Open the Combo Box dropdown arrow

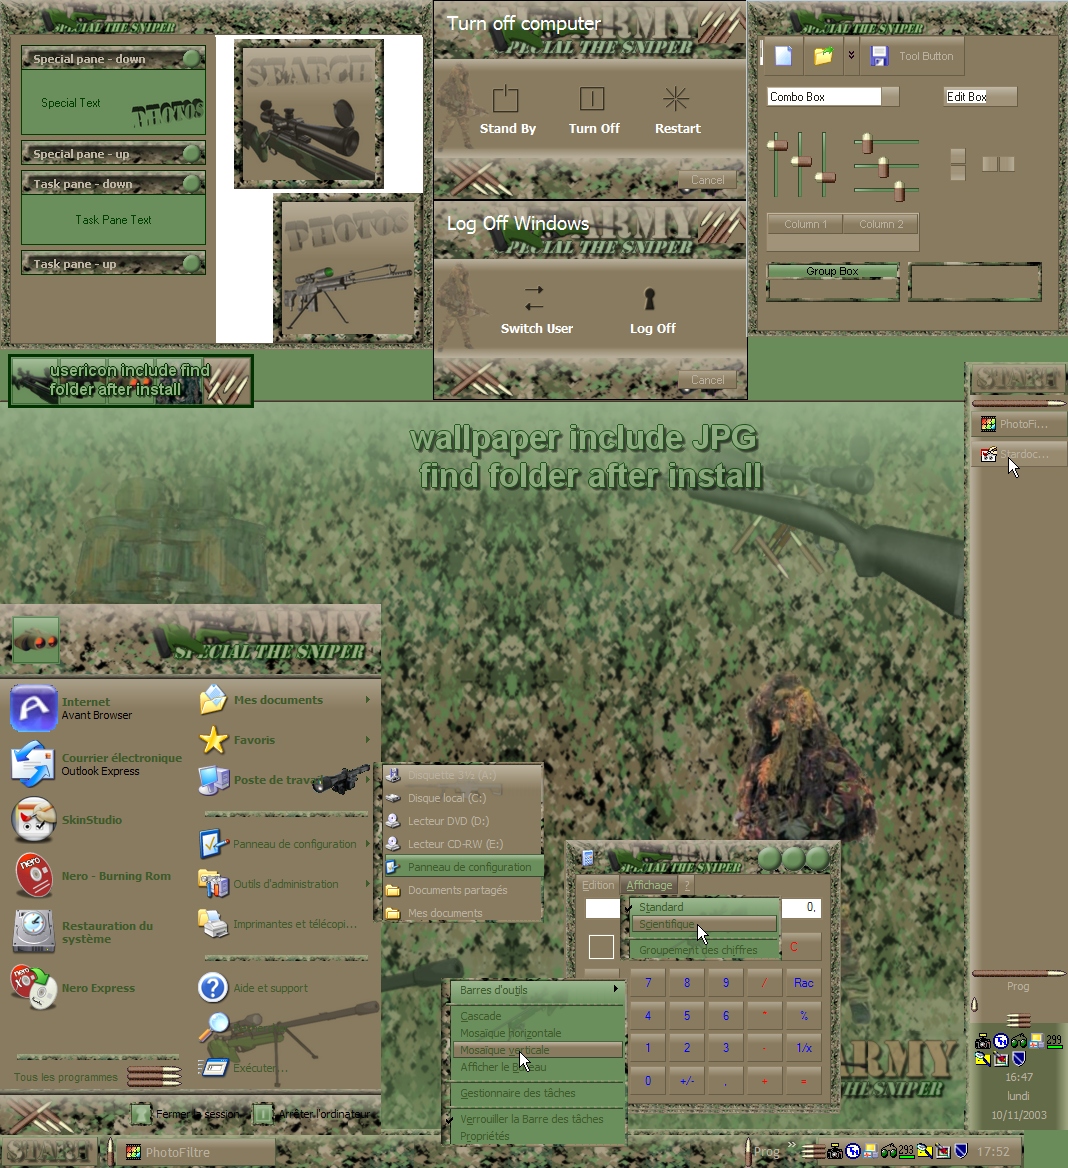coord(890,97)
